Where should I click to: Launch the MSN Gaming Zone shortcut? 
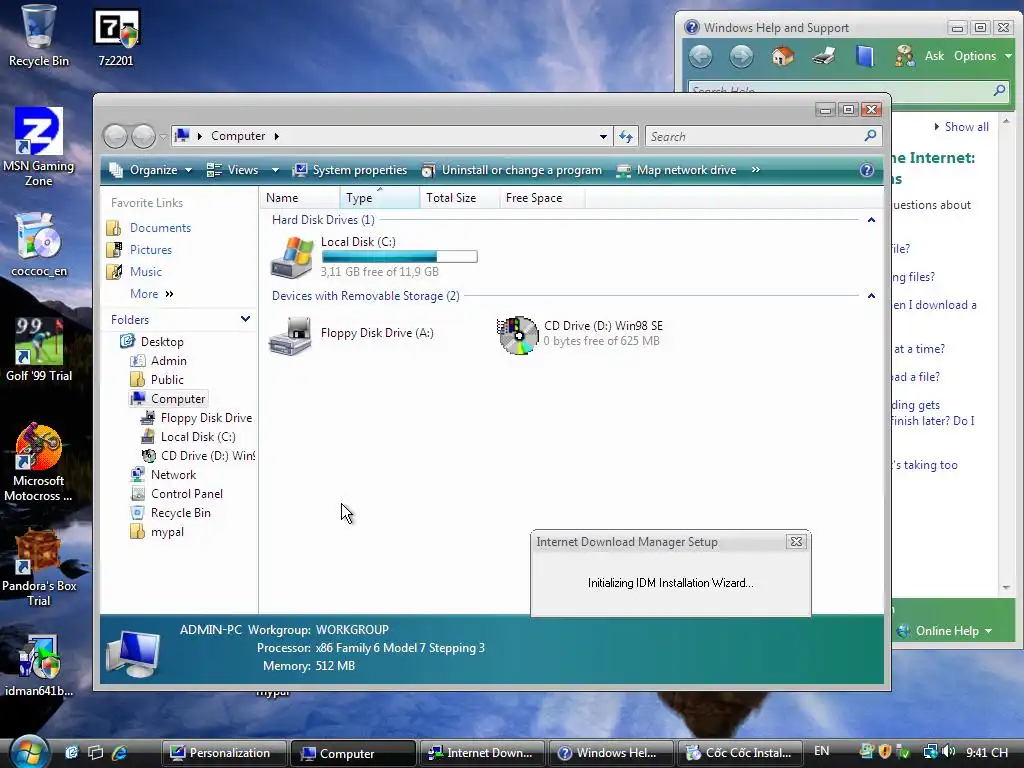pyautogui.click(x=38, y=147)
